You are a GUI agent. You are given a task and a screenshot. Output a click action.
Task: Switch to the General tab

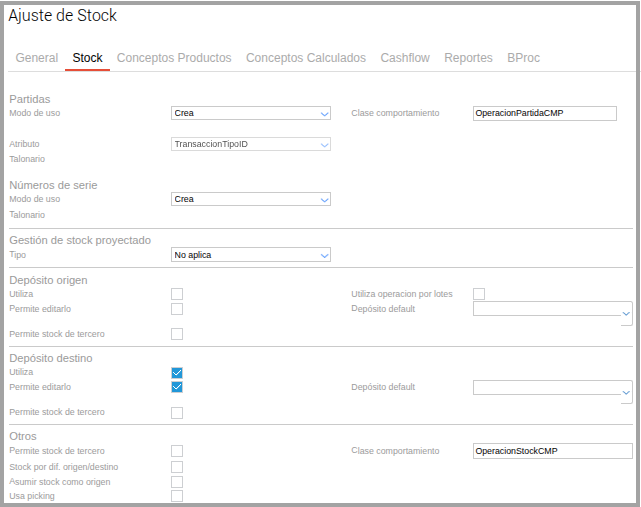(x=37, y=58)
